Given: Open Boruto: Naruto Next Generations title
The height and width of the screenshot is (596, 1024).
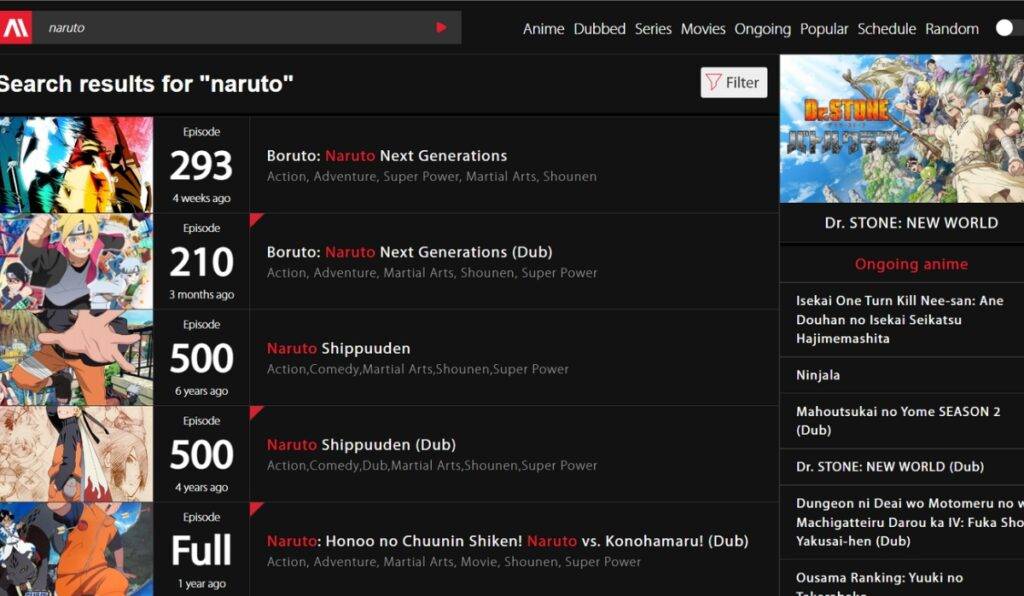Looking at the screenshot, I should (x=387, y=155).
